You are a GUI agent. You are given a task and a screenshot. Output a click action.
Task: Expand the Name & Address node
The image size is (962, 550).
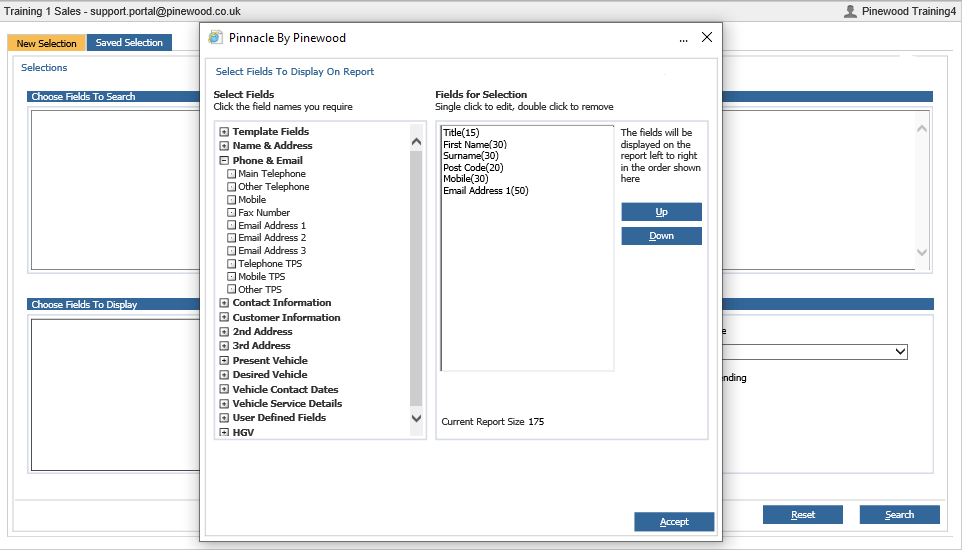pos(224,146)
